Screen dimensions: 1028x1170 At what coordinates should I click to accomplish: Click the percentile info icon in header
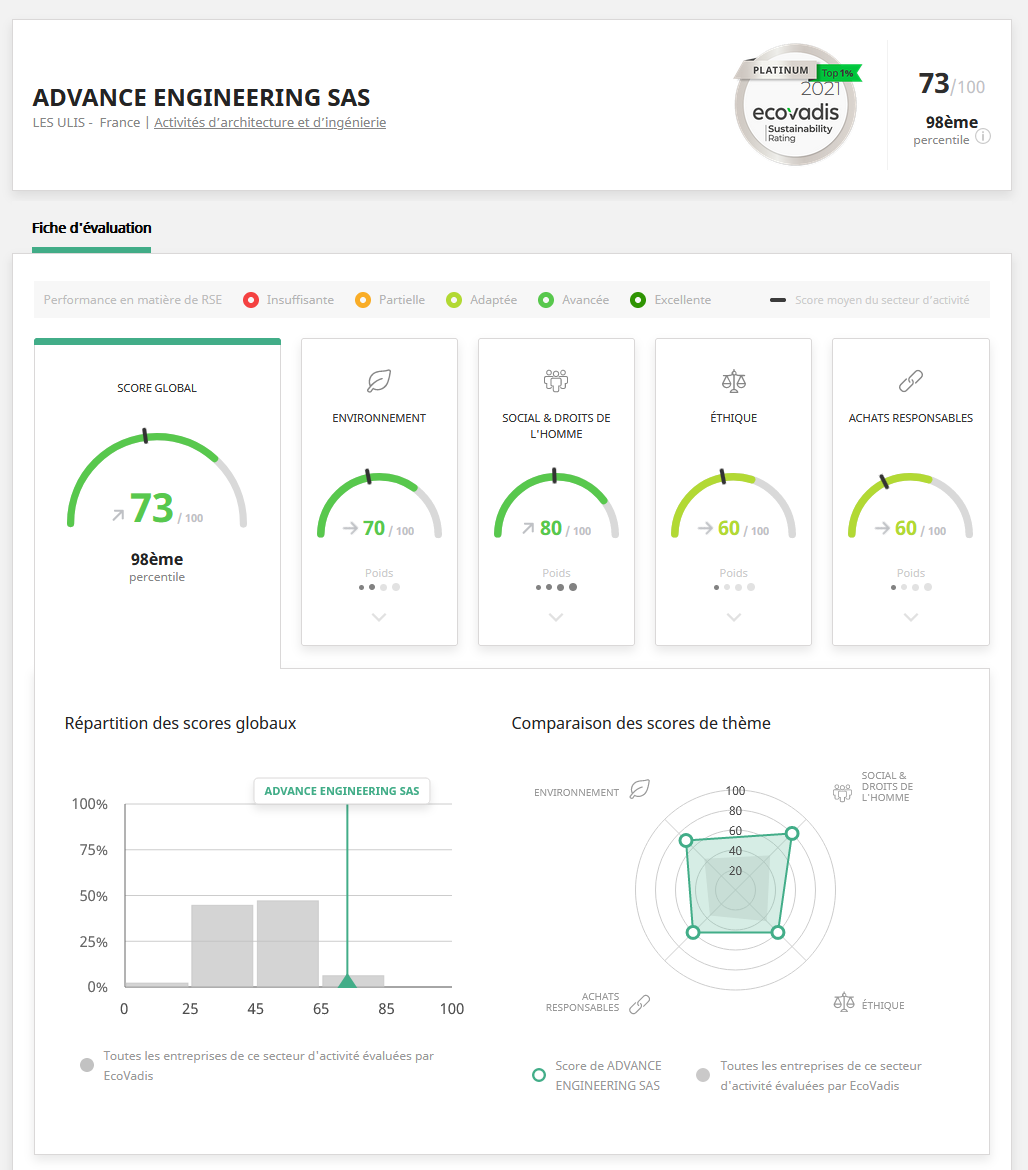(983, 136)
